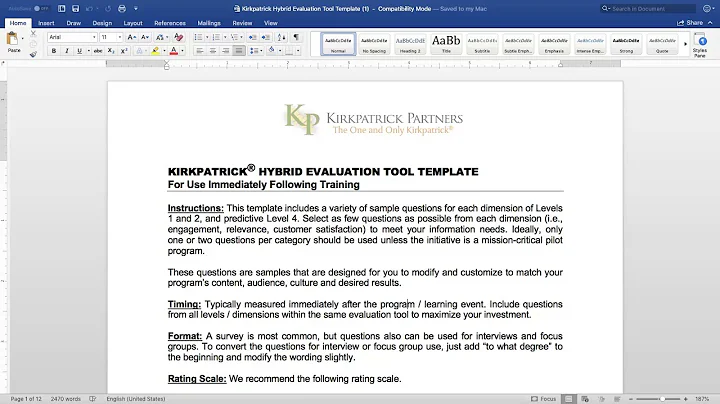
Task: Expand the underline style arrow
Action: [x=88, y=51]
